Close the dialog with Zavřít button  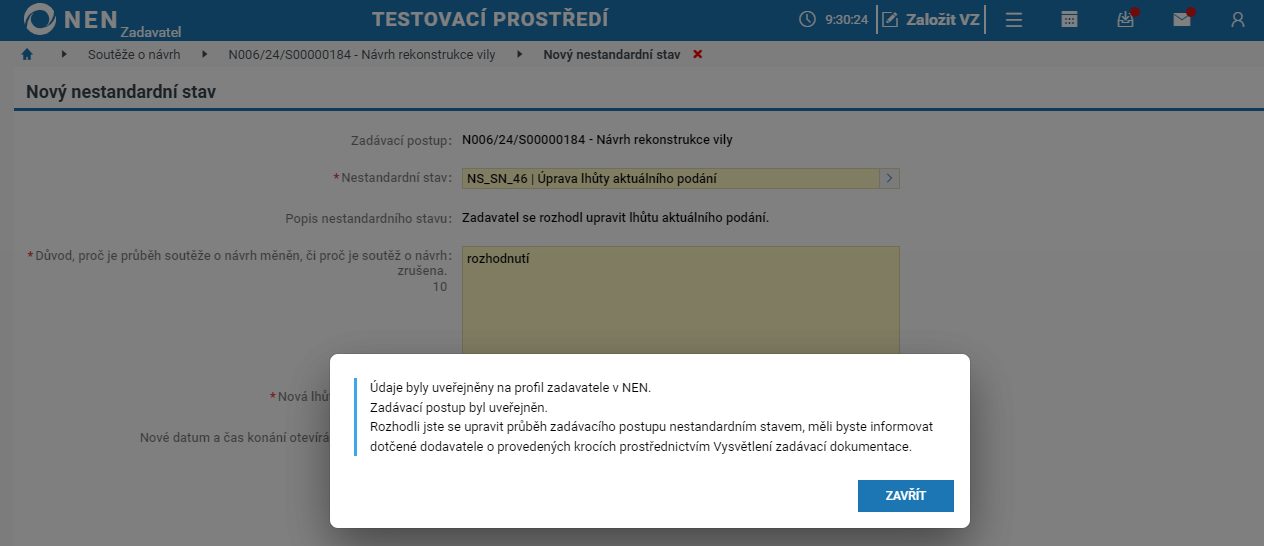906,496
